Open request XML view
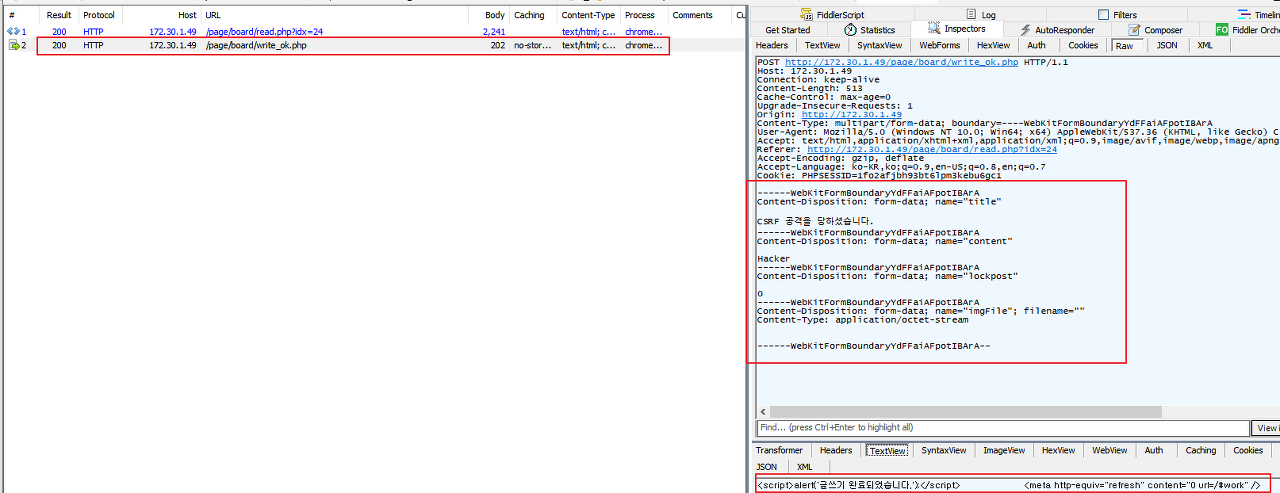The image size is (1280, 493). coord(1206,45)
